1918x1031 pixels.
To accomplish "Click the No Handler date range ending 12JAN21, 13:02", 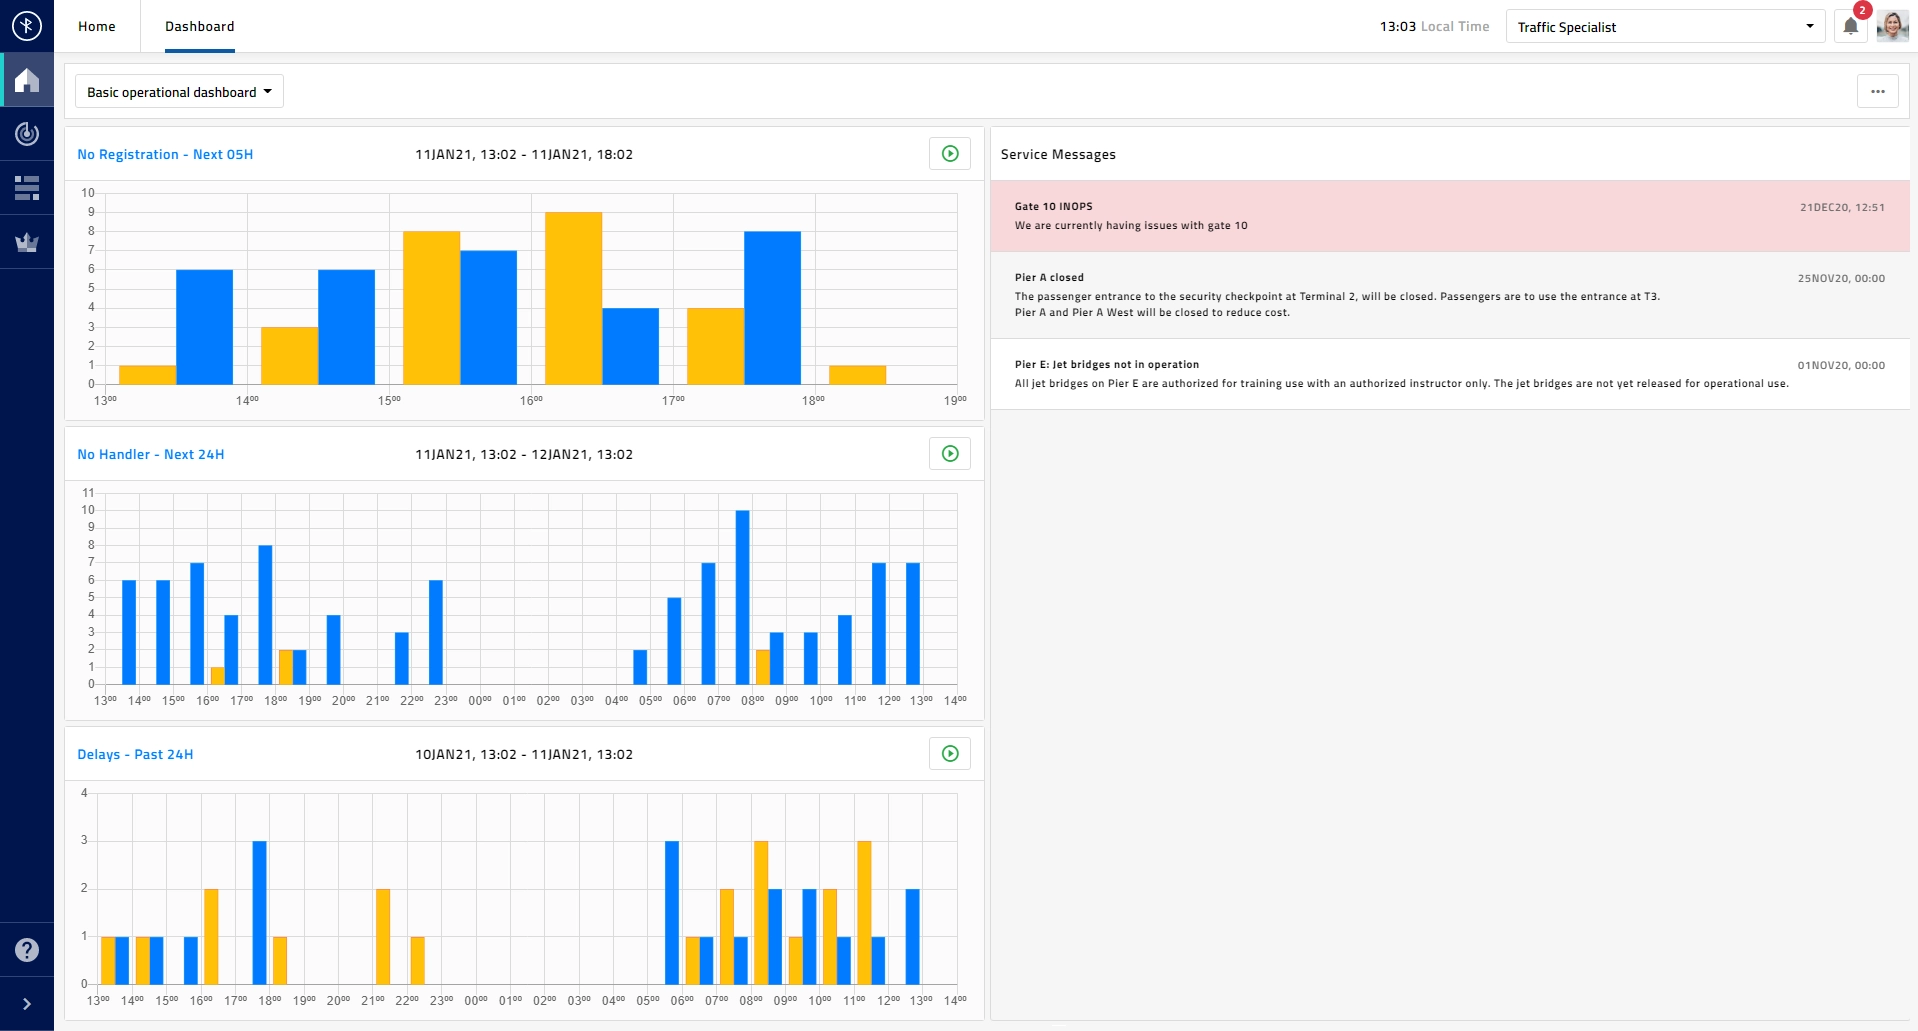I will [524, 454].
